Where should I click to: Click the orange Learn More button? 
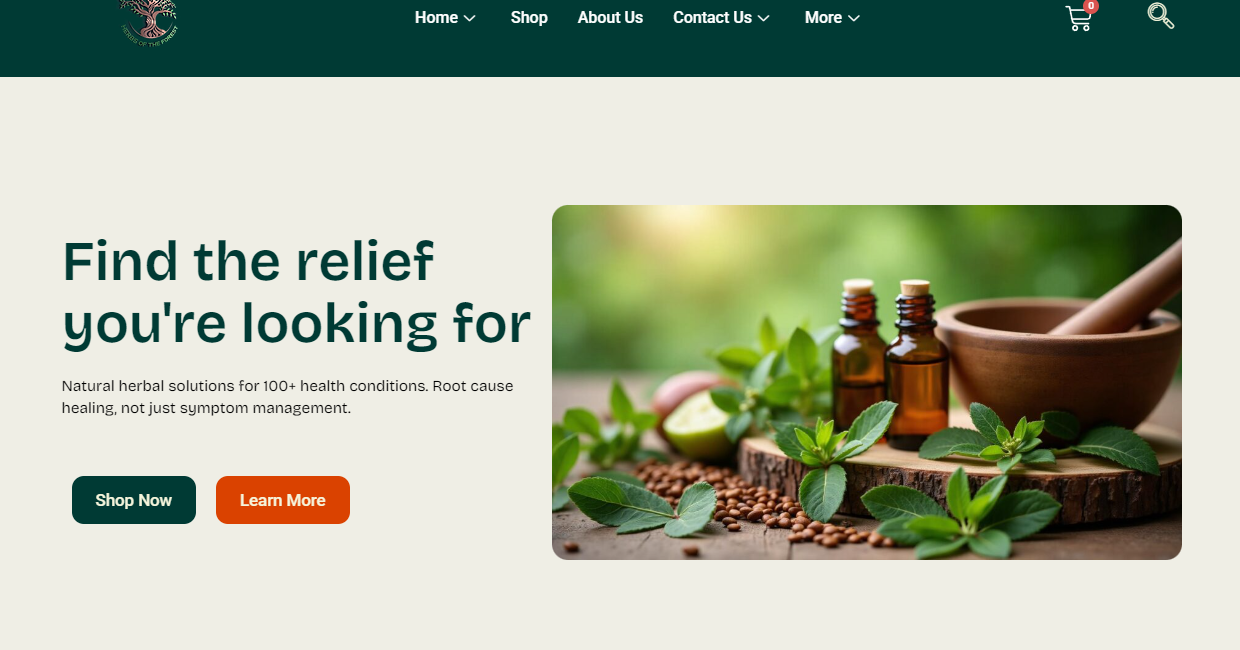(x=283, y=500)
